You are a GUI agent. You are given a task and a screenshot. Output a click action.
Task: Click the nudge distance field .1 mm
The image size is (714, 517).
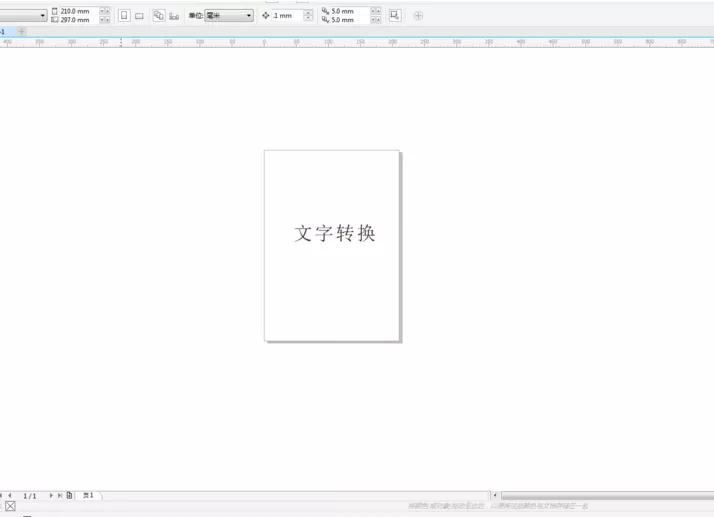click(x=287, y=15)
